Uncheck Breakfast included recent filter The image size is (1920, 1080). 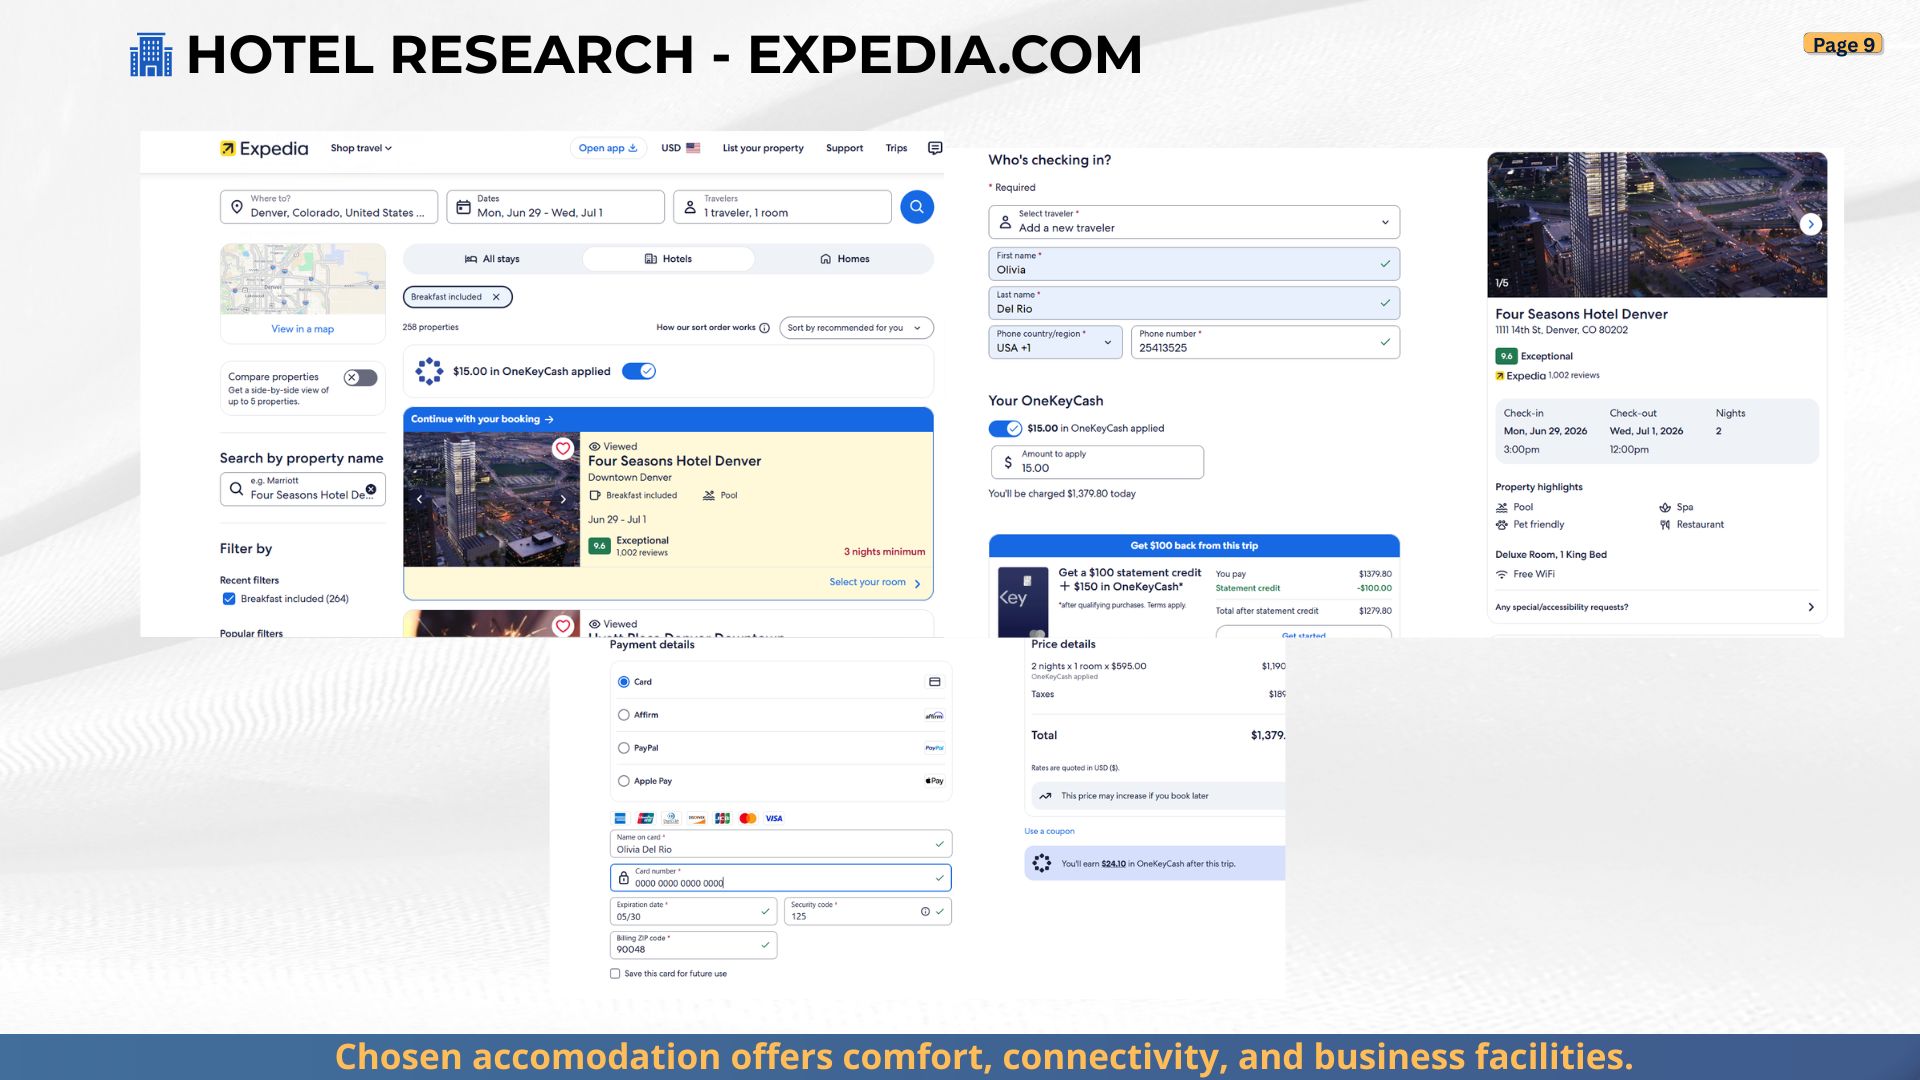(x=229, y=599)
